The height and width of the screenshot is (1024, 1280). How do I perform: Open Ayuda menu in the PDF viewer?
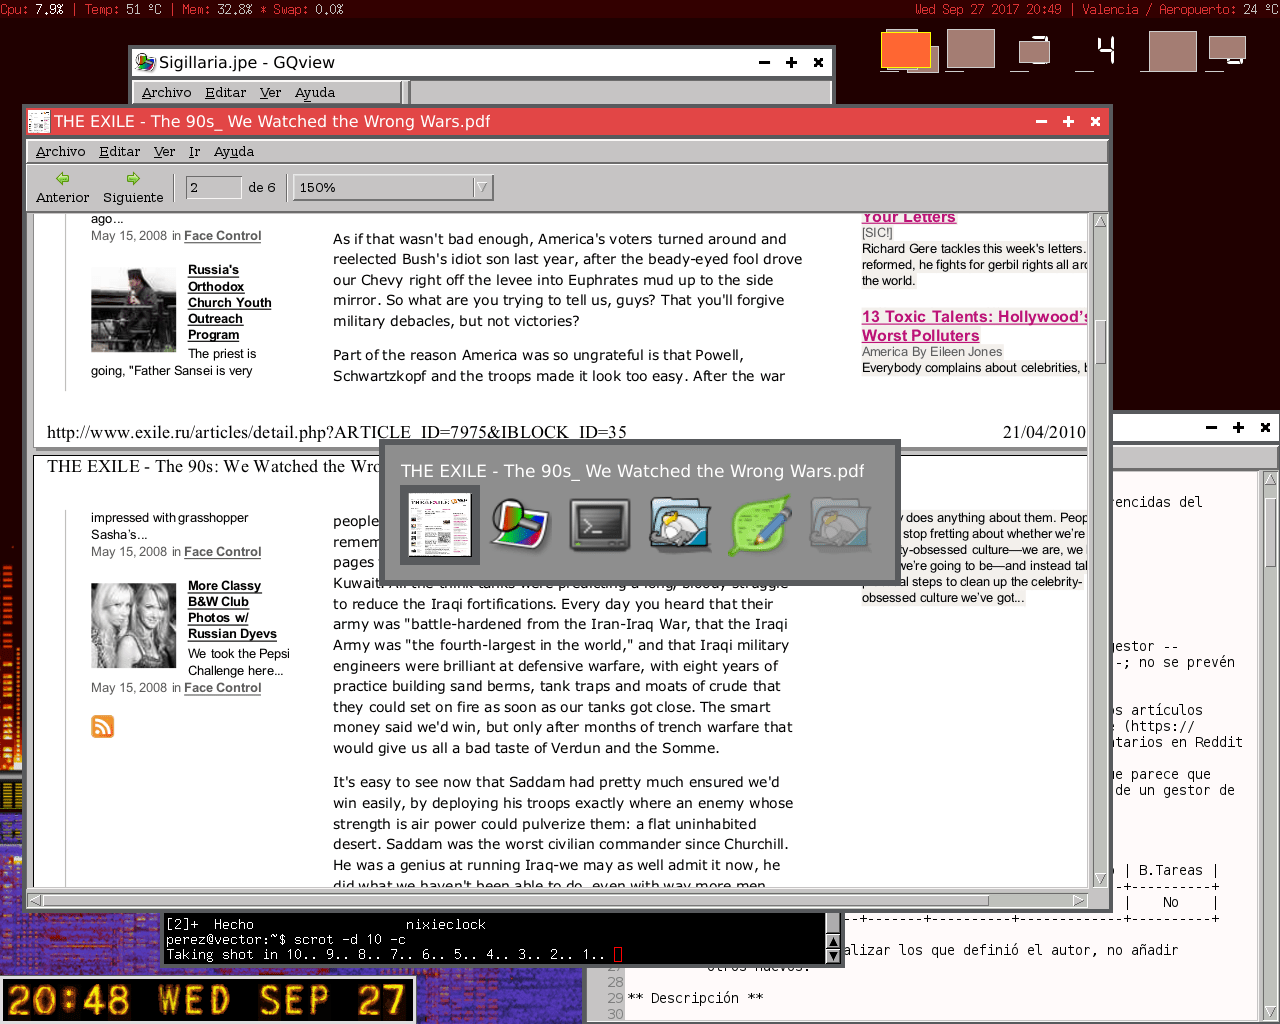233,152
